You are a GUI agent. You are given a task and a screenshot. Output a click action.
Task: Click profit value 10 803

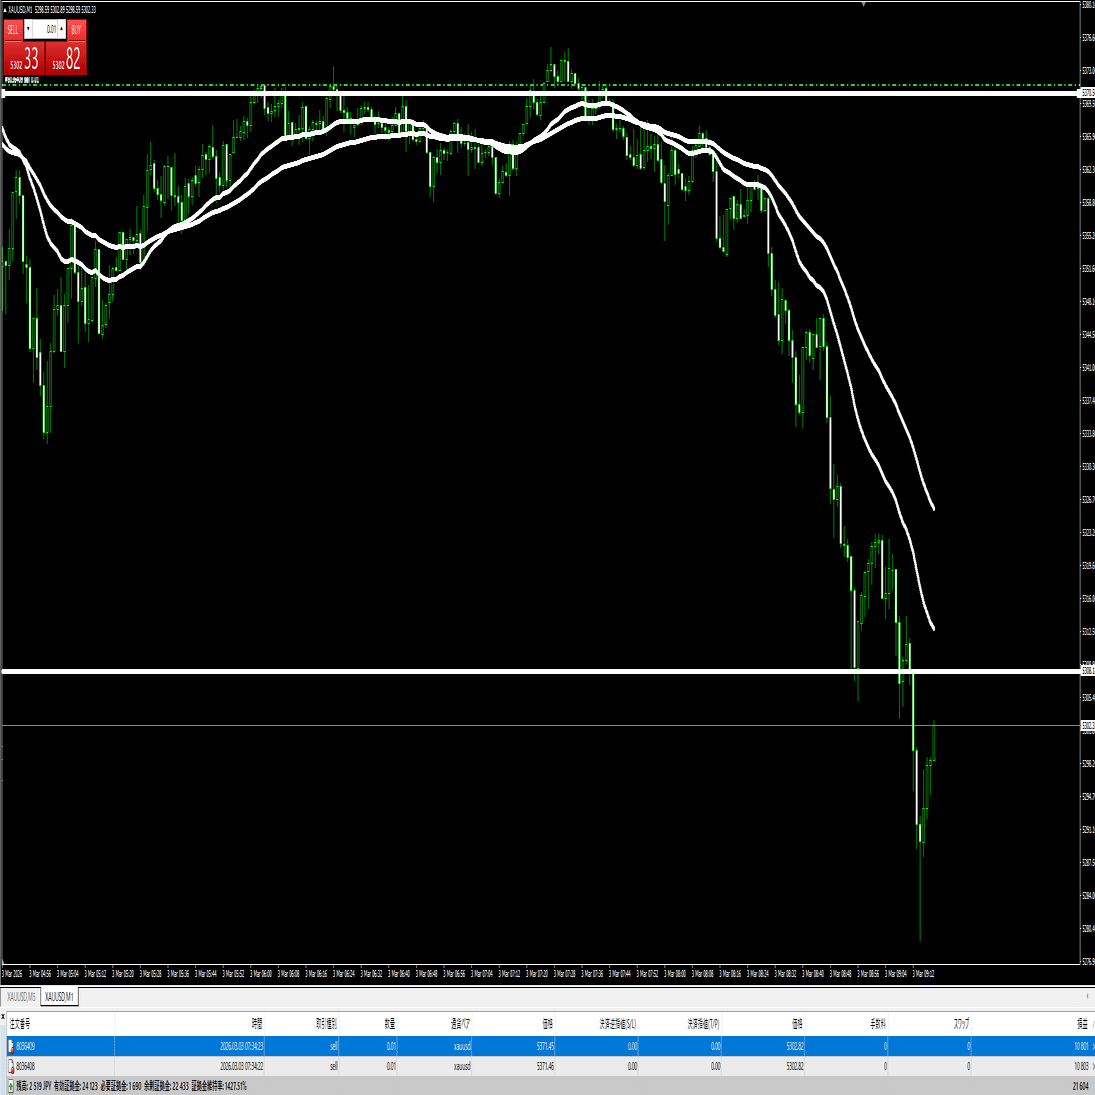coord(1081,1066)
